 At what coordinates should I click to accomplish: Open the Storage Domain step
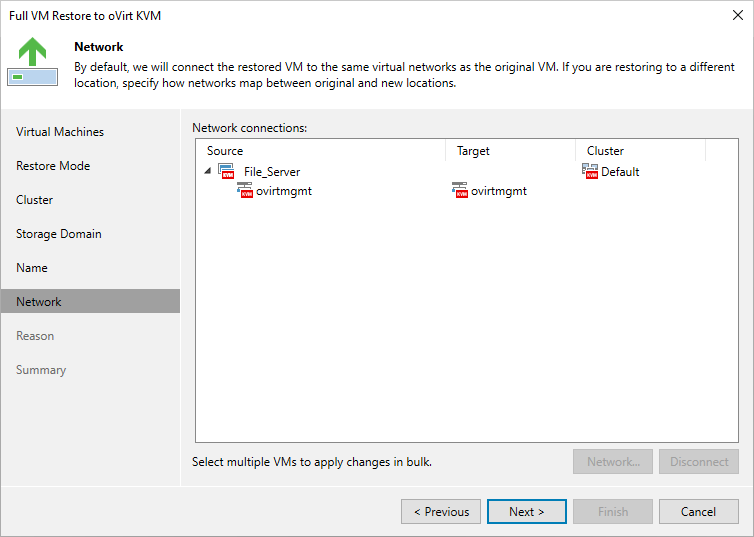click(x=59, y=234)
